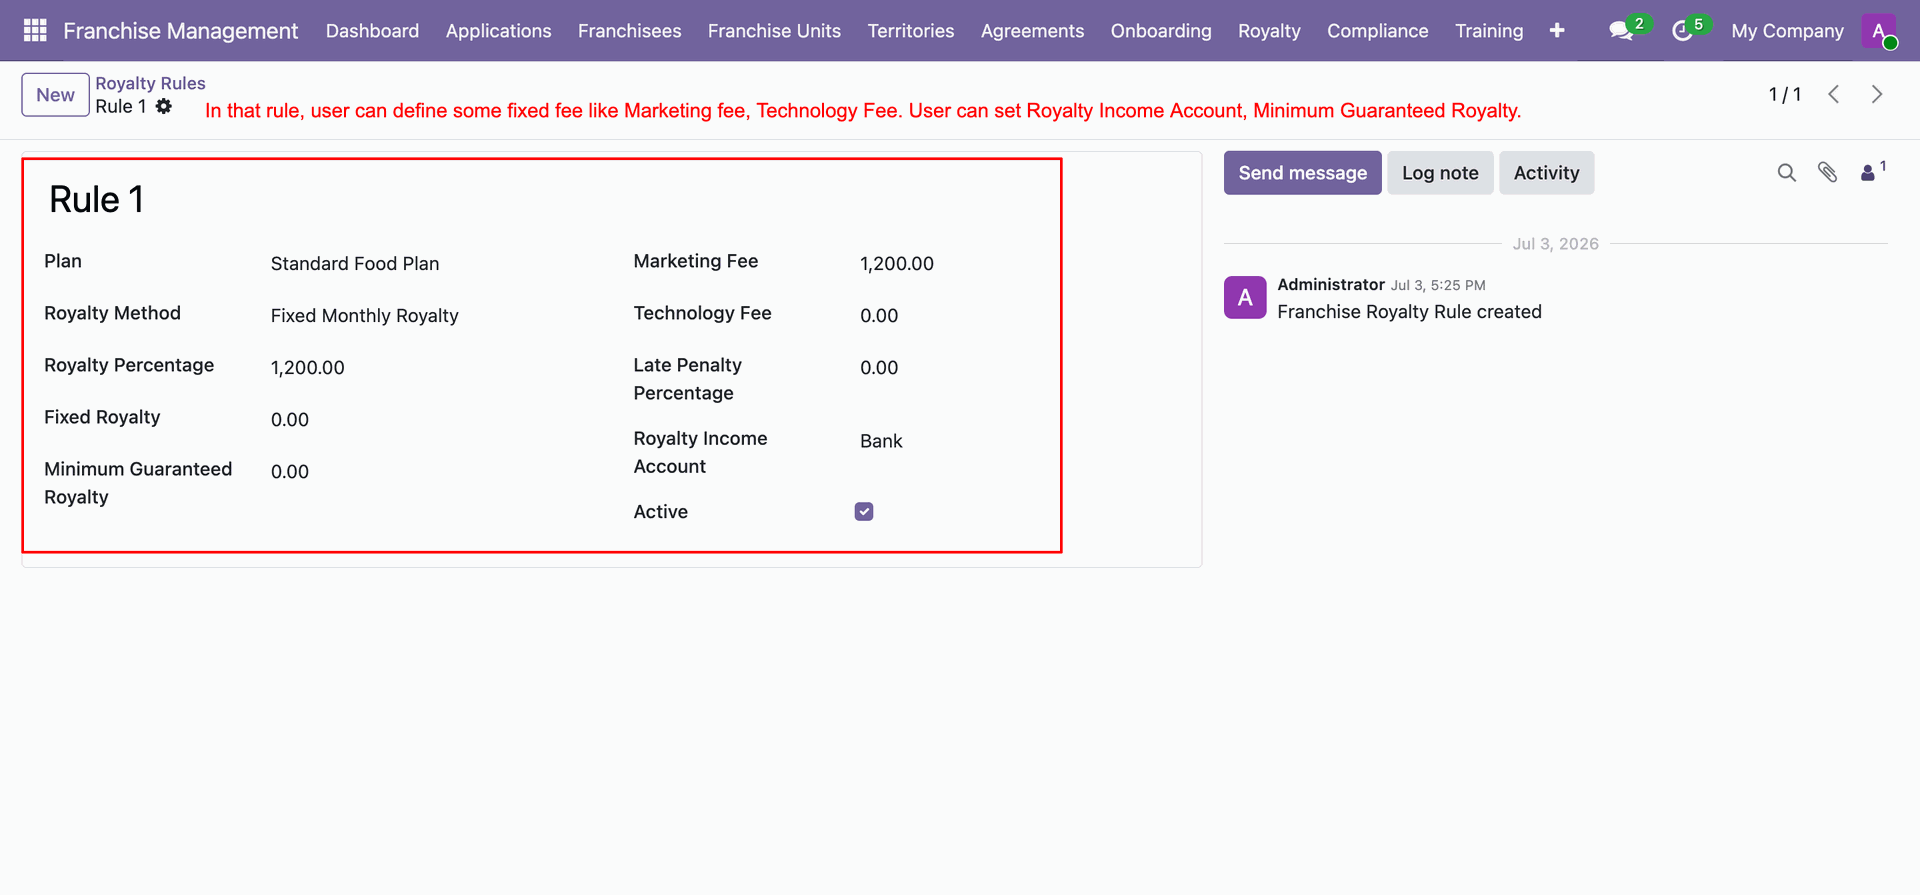Click the 'Marketing Fee' label

click(695, 261)
